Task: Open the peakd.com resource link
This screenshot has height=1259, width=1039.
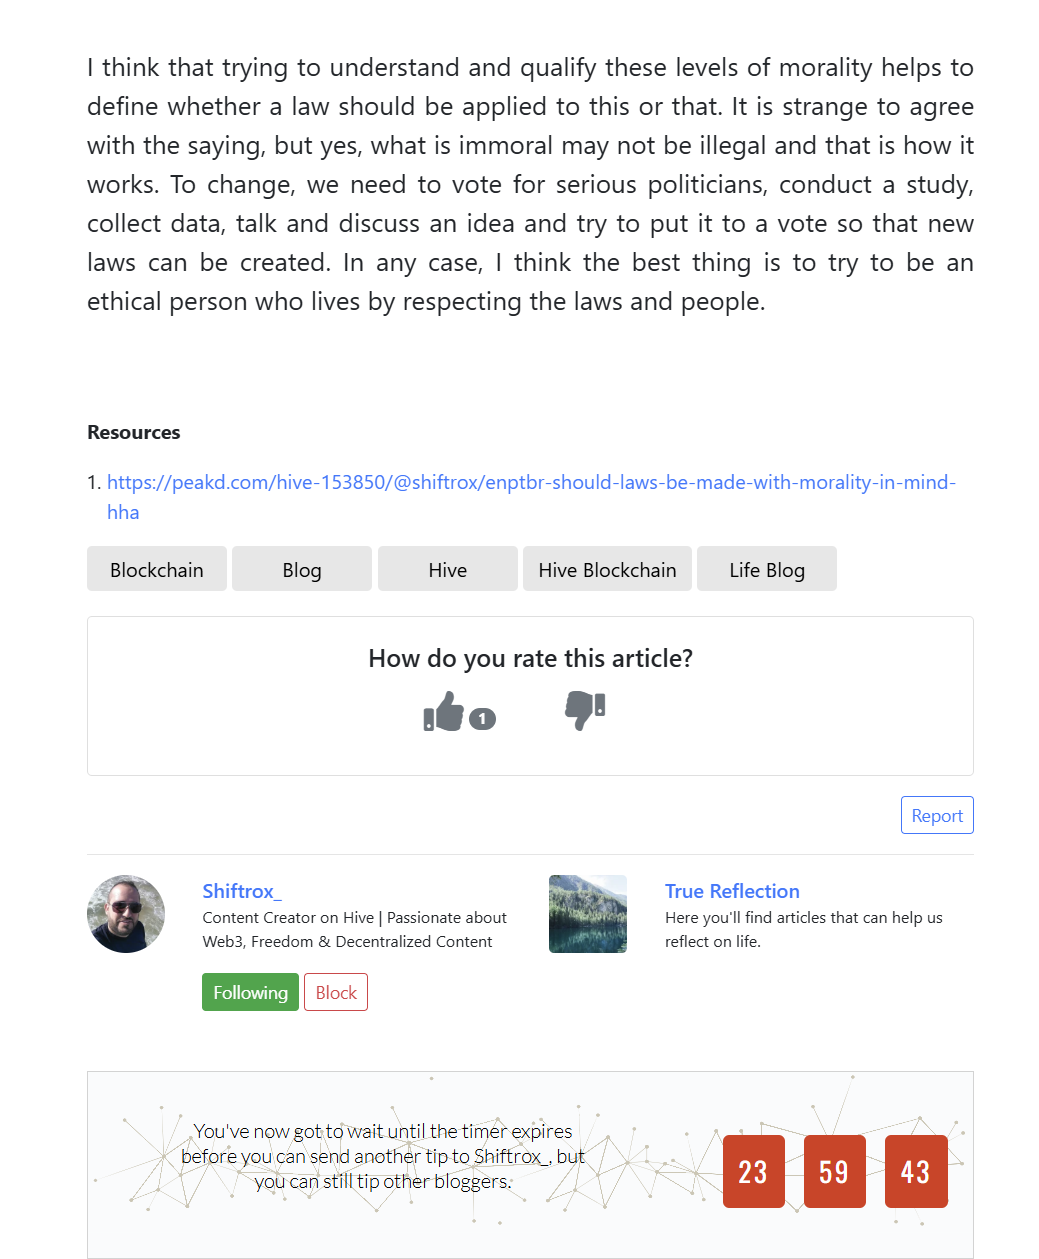Action: click(x=531, y=497)
